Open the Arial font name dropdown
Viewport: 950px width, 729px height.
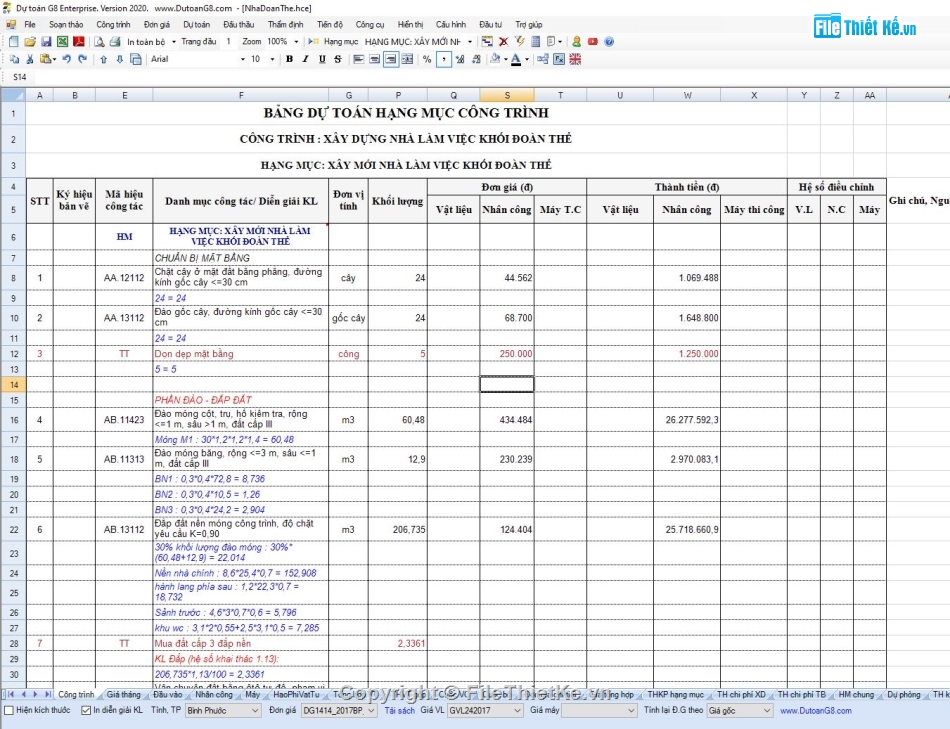click(243, 59)
